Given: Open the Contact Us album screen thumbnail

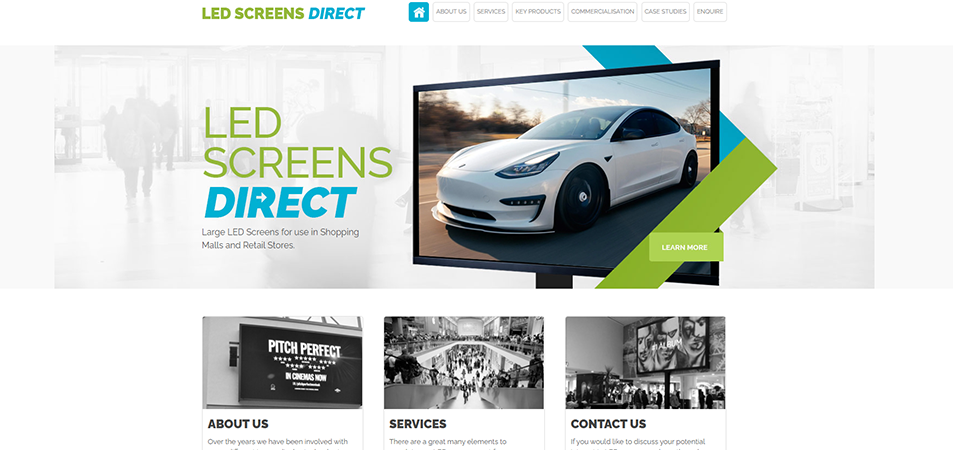Looking at the screenshot, I should [x=645, y=362].
